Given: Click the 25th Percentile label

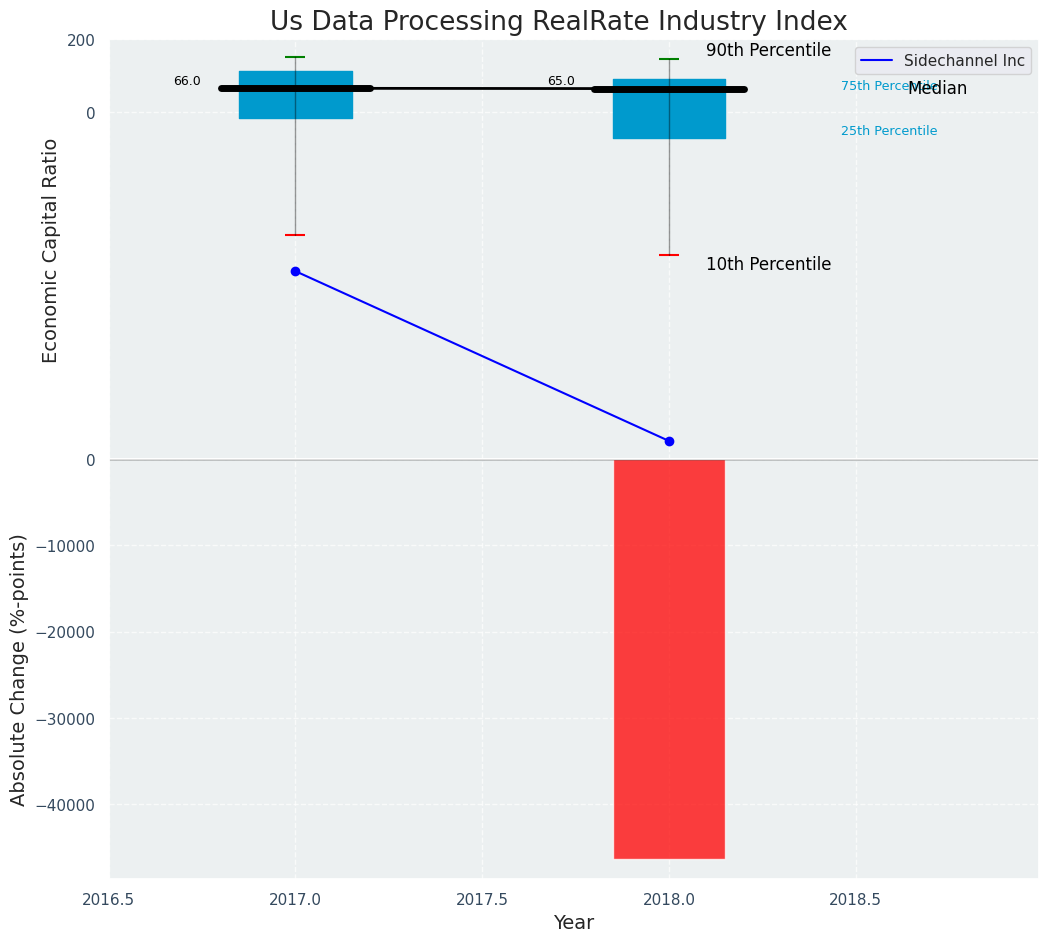Looking at the screenshot, I should (x=889, y=131).
